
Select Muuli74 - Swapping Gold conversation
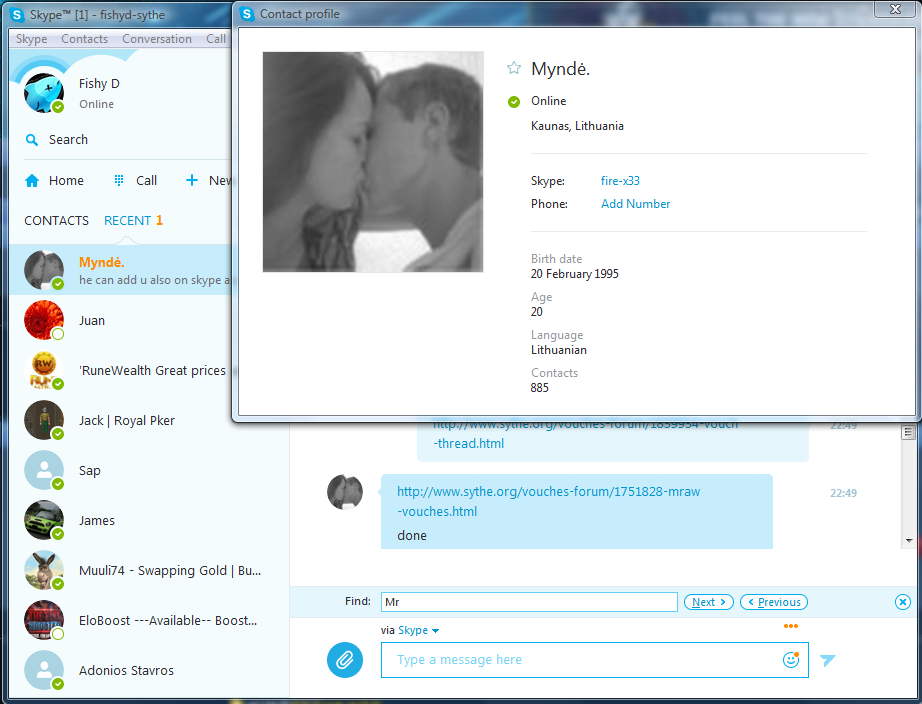click(149, 570)
